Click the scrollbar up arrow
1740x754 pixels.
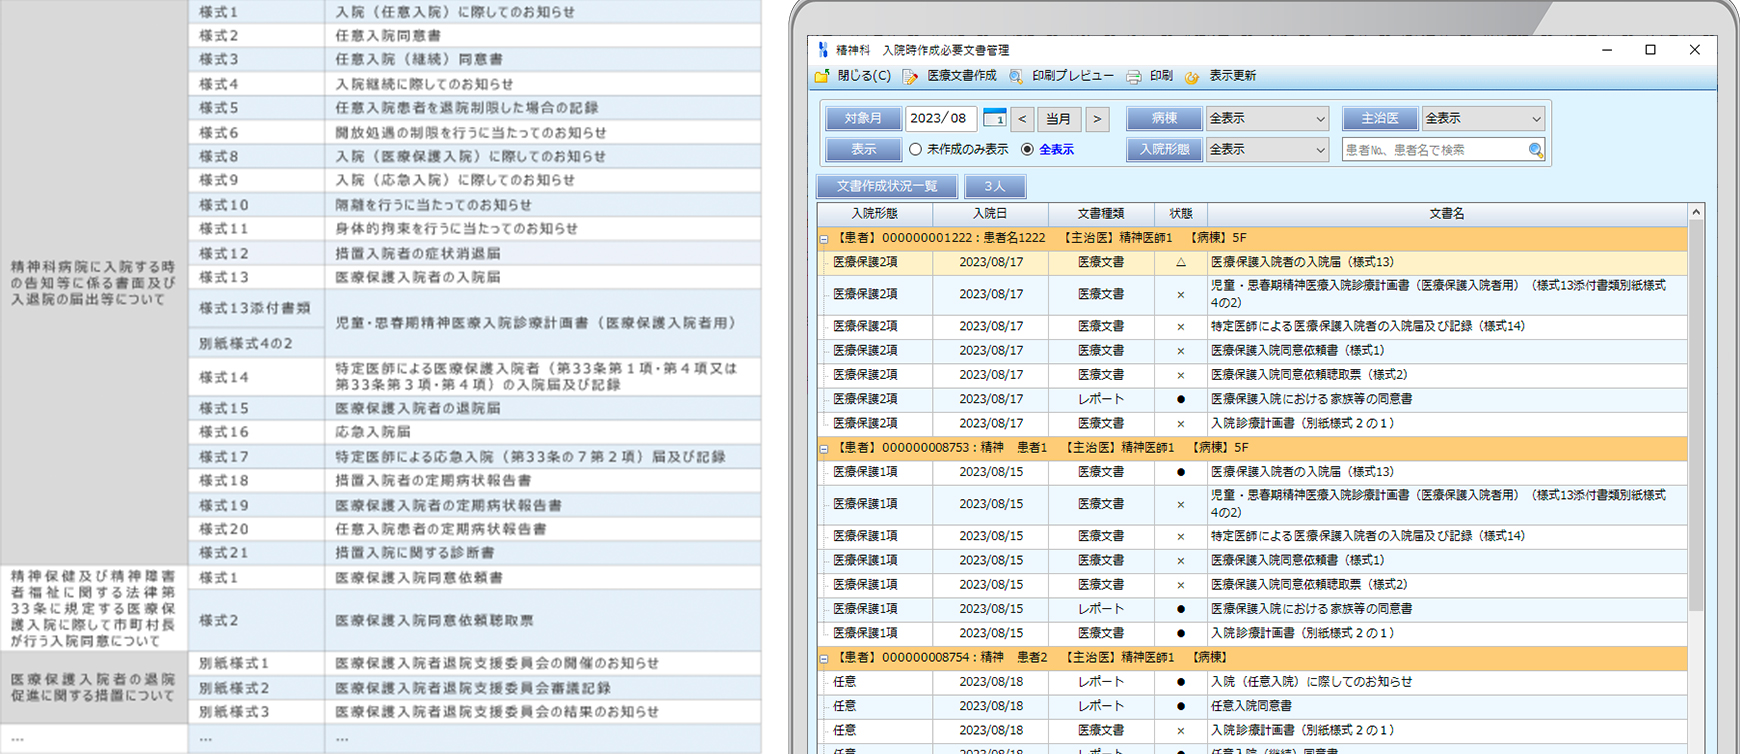click(x=1696, y=212)
